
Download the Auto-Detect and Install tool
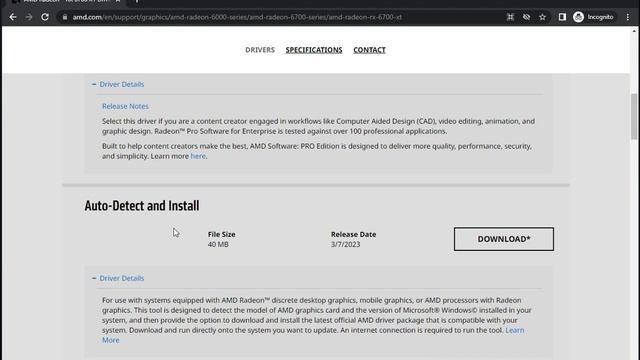click(504, 239)
